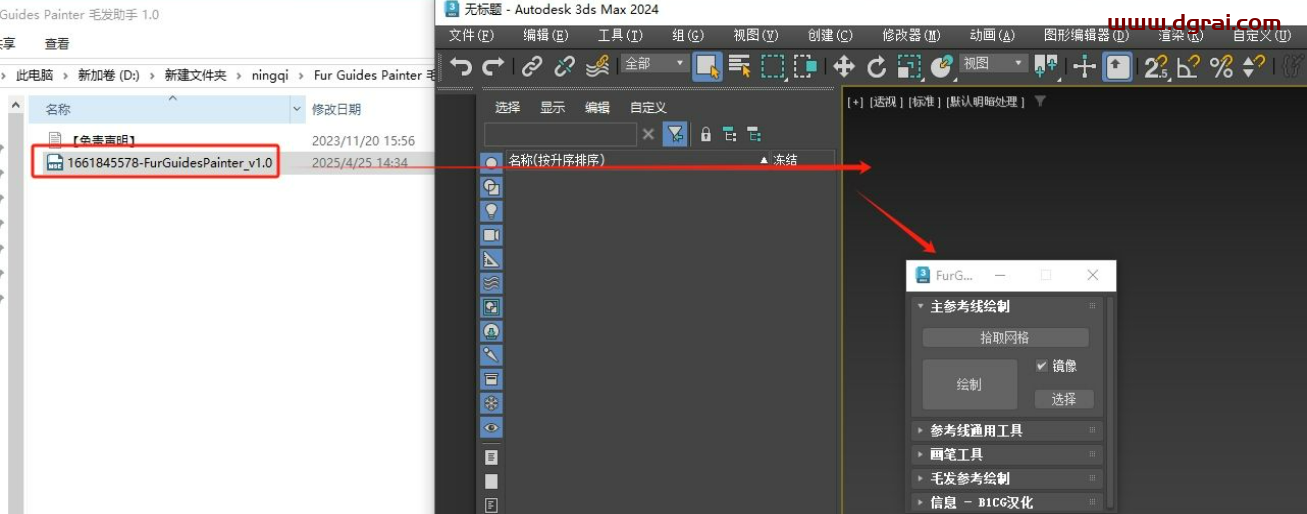Toggle display lights bulb filter
1307x514 pixels.
[x=491, y=211]
